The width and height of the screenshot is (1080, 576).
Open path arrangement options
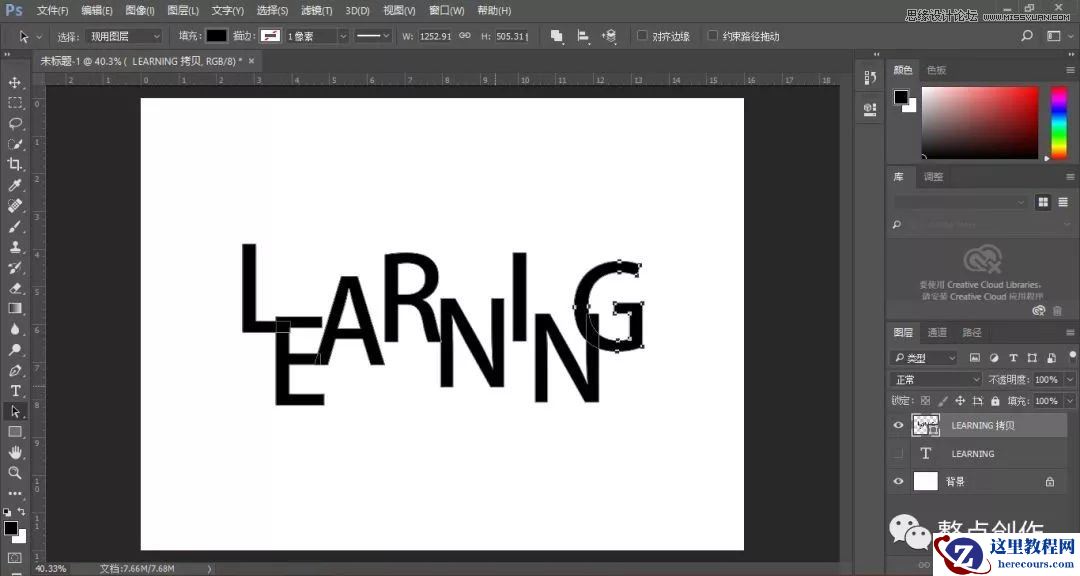click(x=609, y=37)
